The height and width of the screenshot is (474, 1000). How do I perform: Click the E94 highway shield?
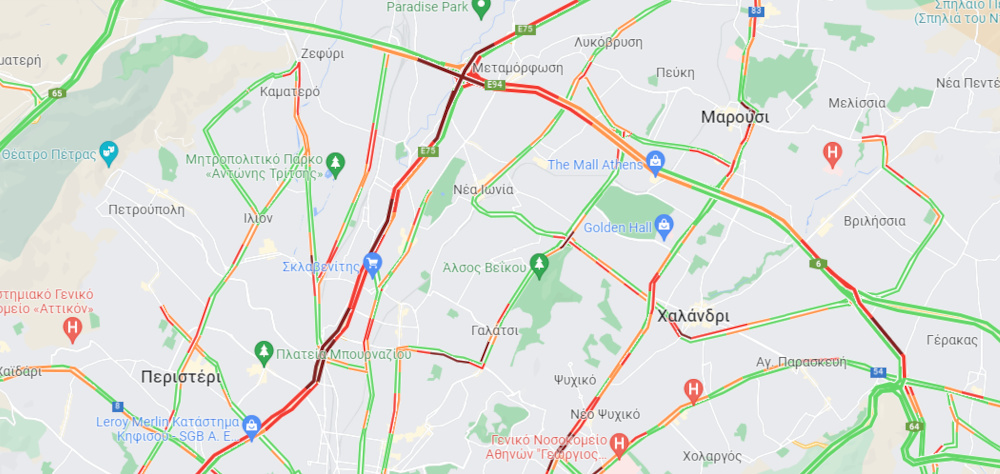(x=495, y=85)
